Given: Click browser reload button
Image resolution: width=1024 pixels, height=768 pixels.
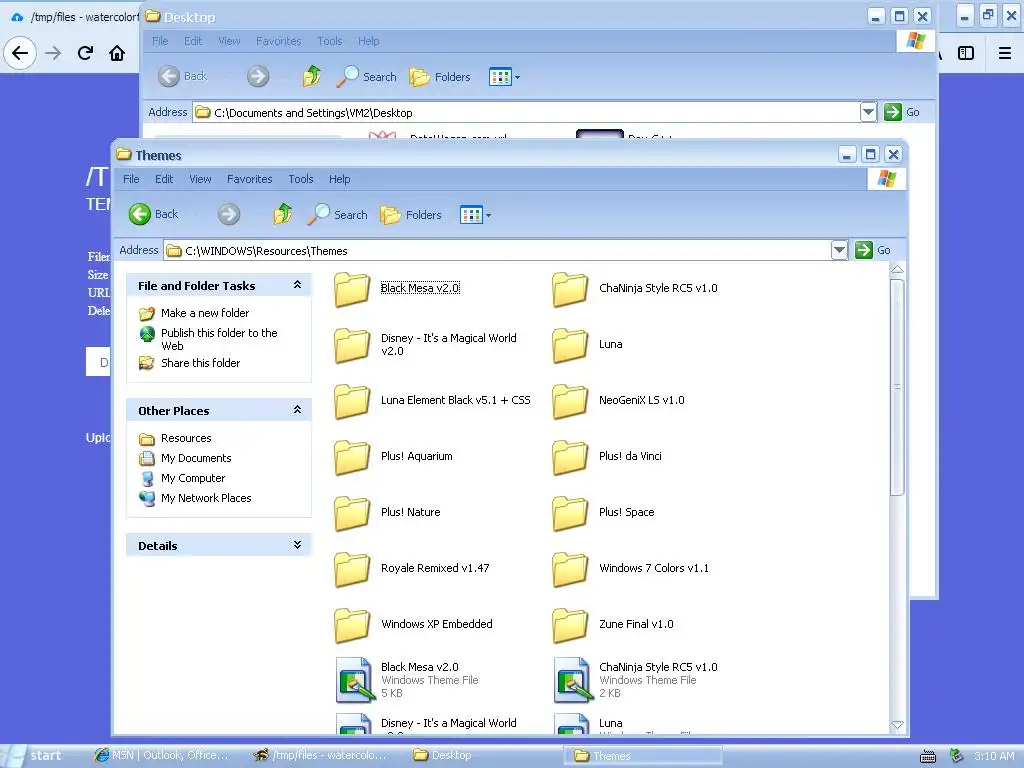Looking at the screenshot, I should pyautogui.click(x=85, y=53).
